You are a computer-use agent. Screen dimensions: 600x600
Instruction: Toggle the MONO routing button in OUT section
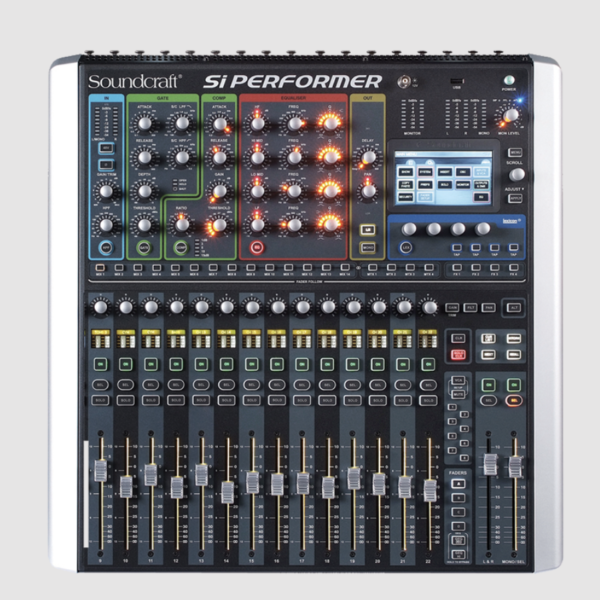[x=368, y=248]
